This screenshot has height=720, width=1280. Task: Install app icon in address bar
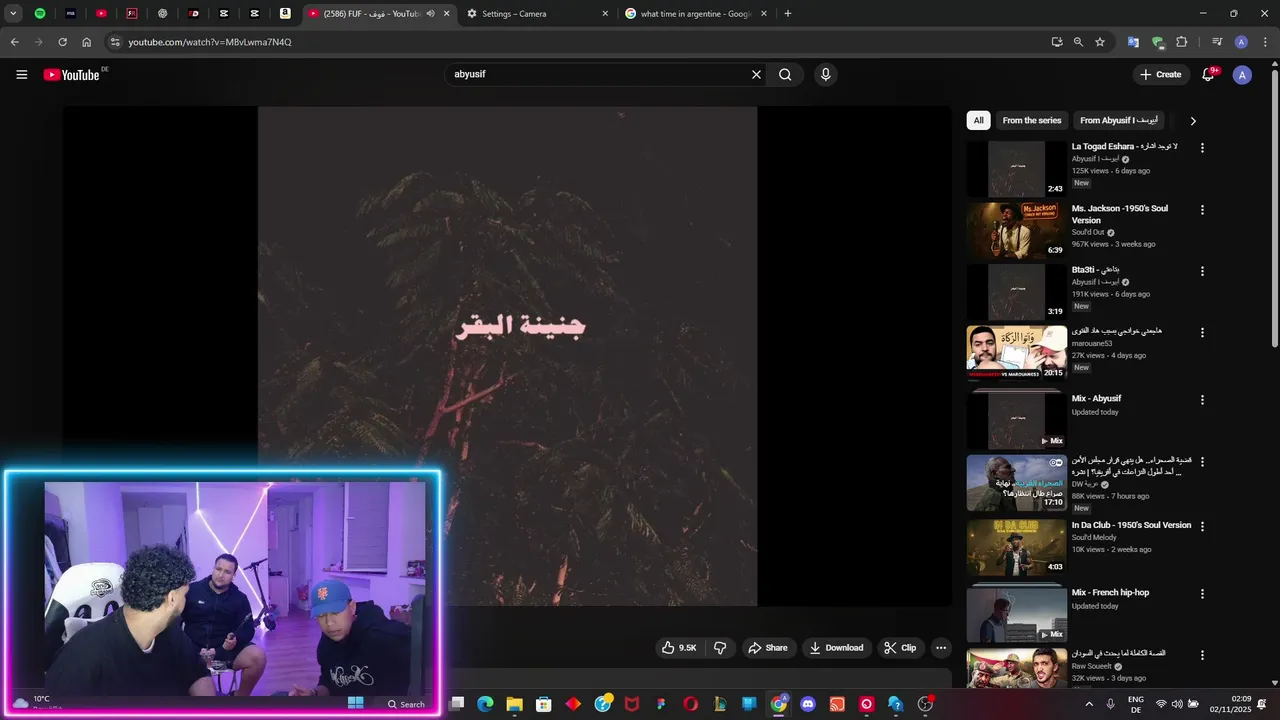(x=1057, y=42)
